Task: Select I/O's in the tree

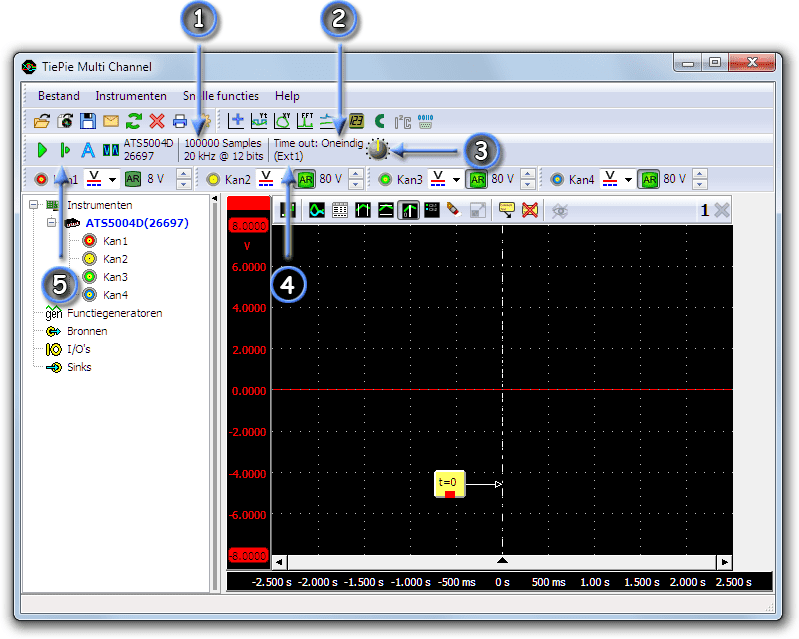Action: click(x=79, y=349)
